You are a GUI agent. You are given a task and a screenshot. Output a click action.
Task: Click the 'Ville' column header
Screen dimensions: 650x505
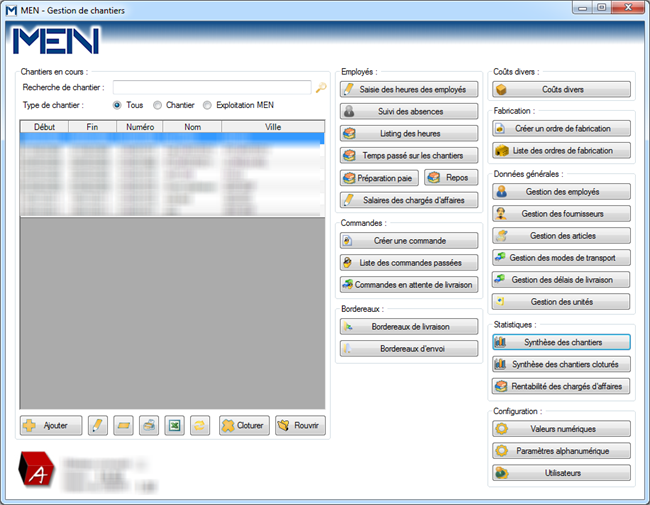(272, 127)
